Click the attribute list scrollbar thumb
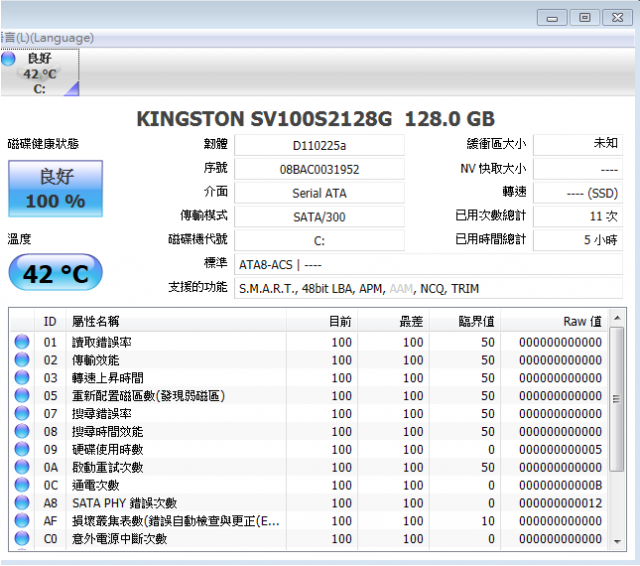Image resolution: width=640 pixels, height=566 pixels. (x=617, y=399)
